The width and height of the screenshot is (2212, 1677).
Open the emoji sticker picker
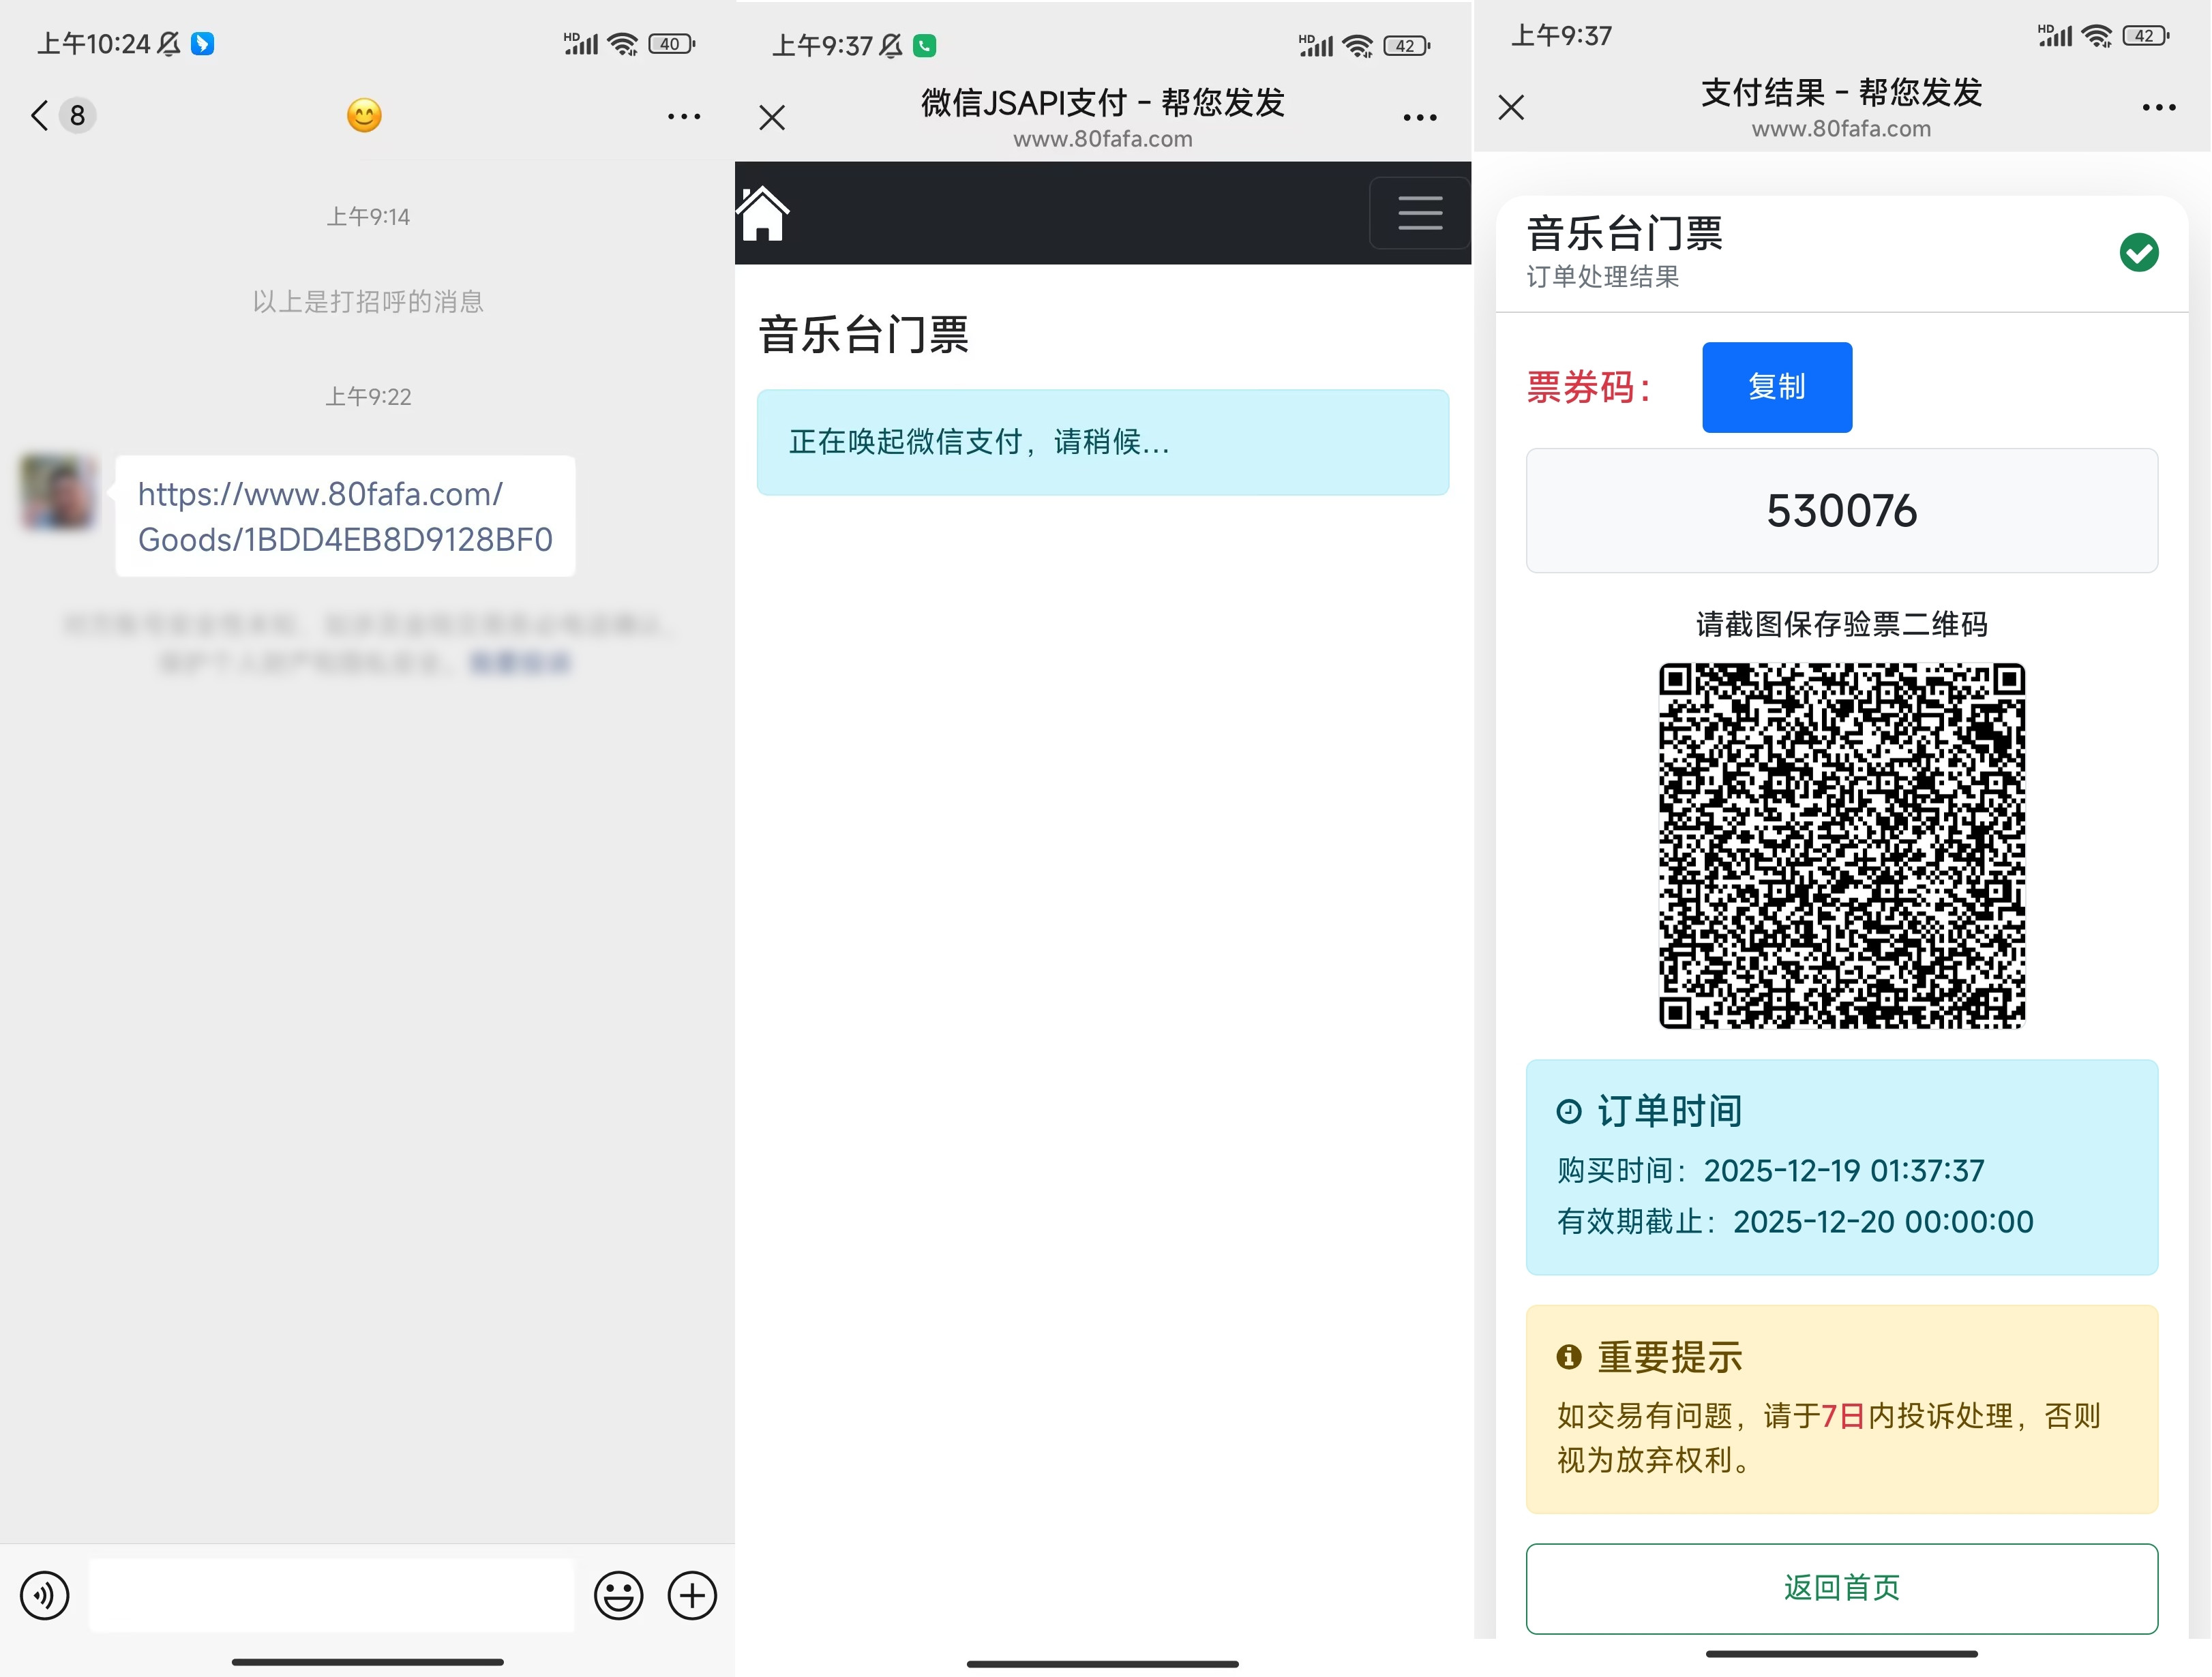click(618, 1595)
